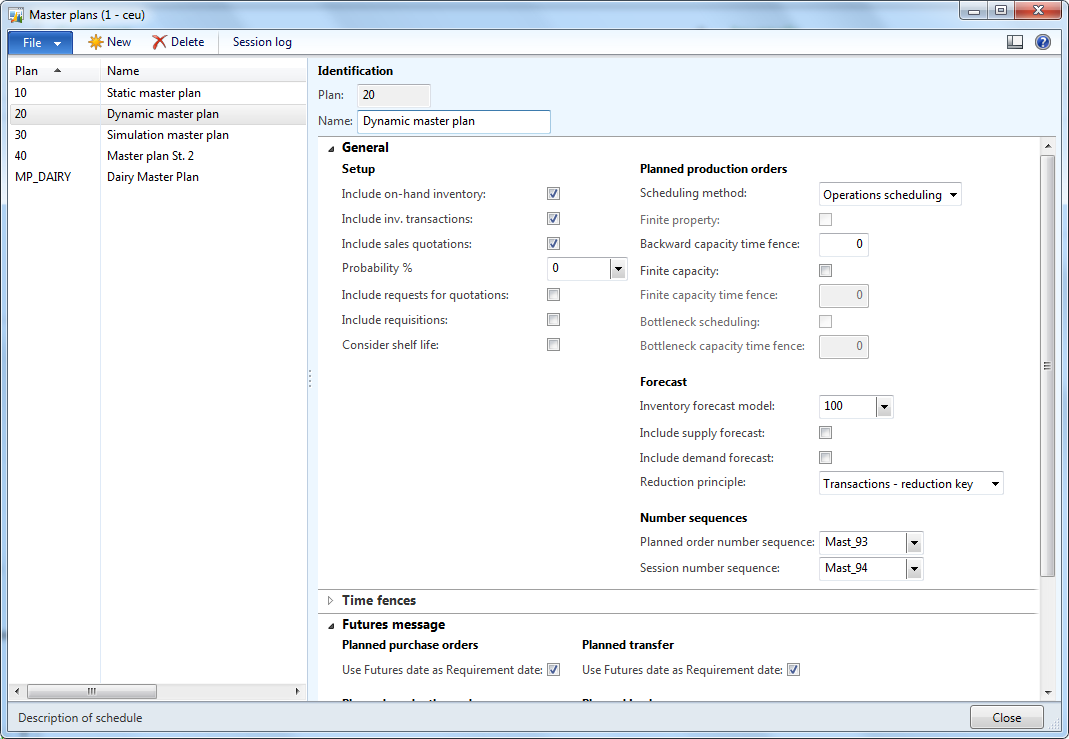Open the File menu
This screenshot has width=1069, height=739.
pos(36,42)
